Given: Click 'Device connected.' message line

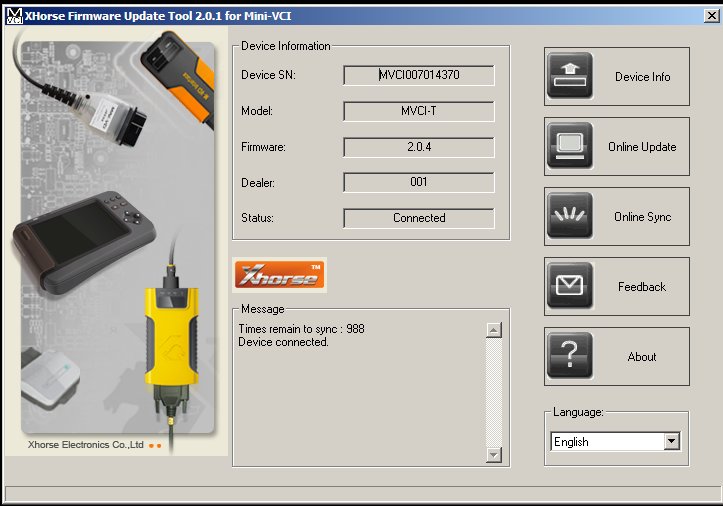Looking at the screenshot, I should [283, 342].
